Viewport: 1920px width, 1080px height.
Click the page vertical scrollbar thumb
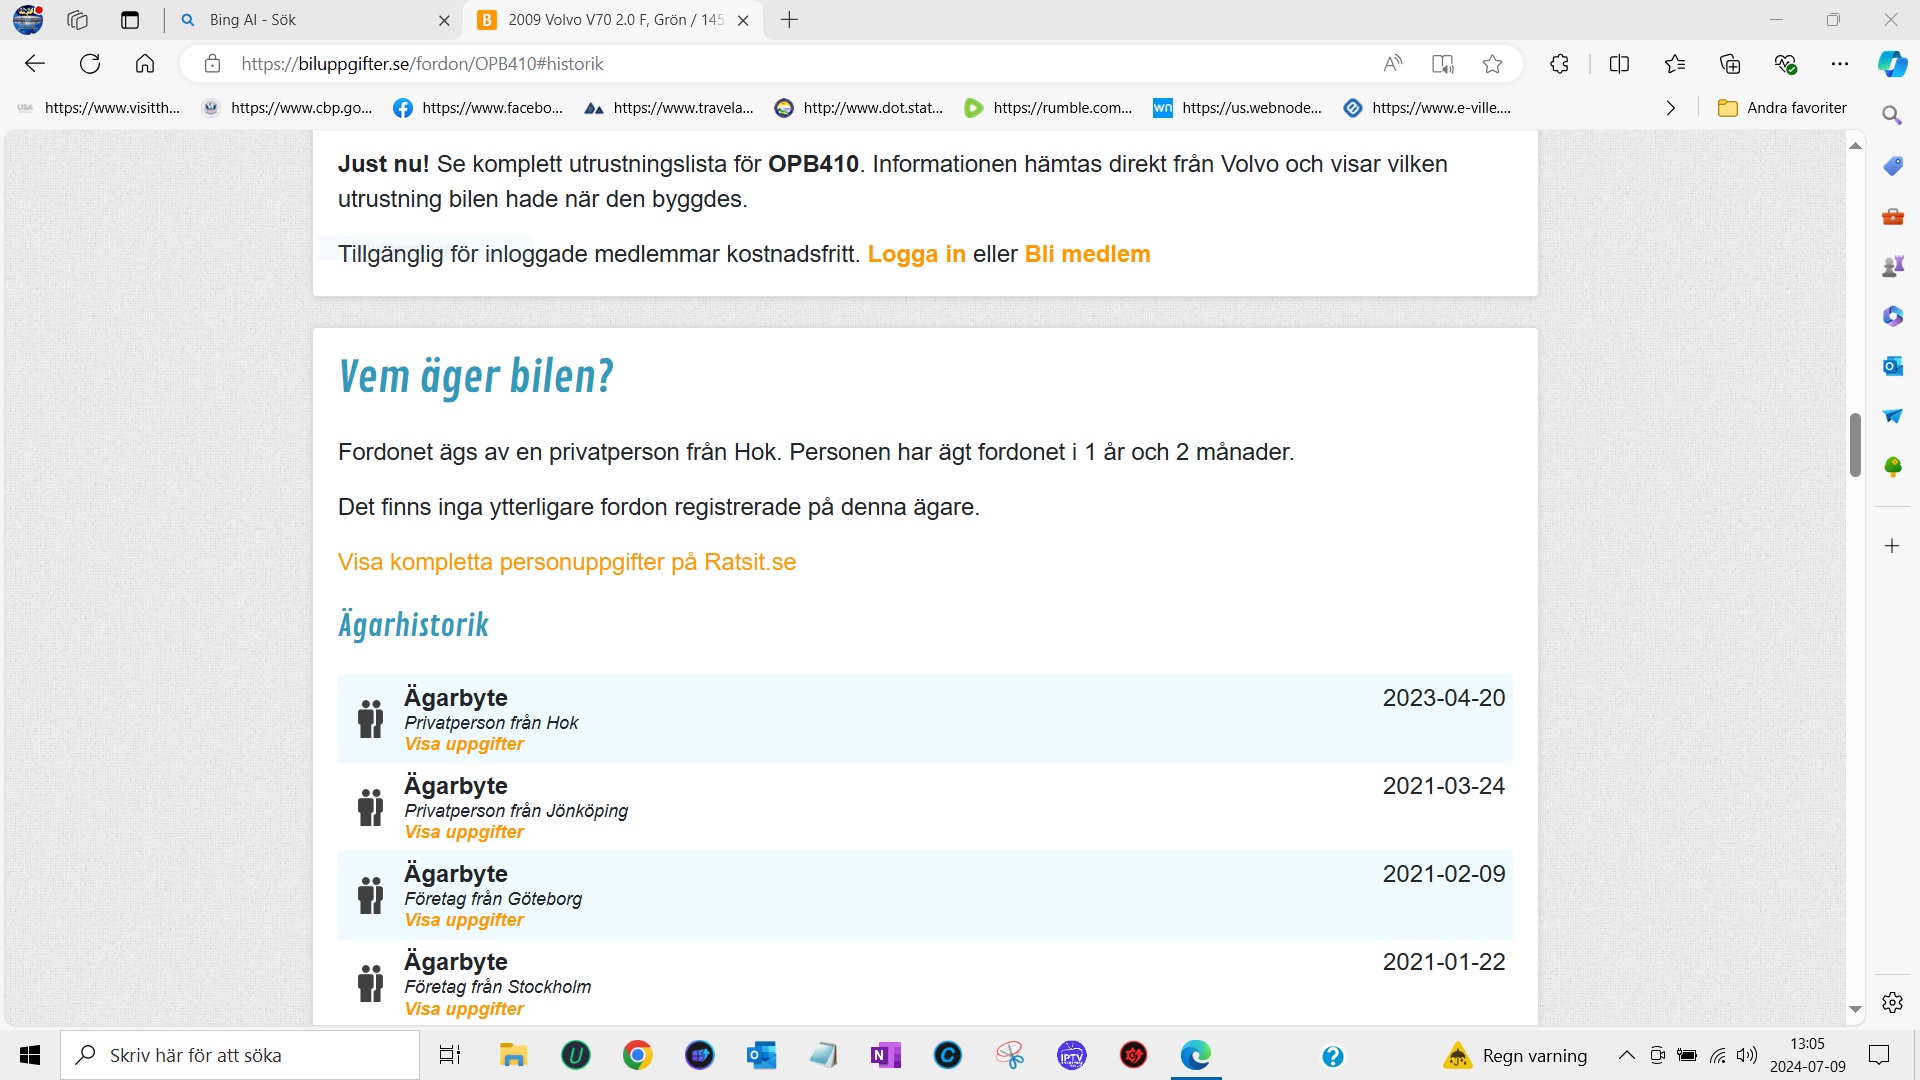click(1855, 445)
